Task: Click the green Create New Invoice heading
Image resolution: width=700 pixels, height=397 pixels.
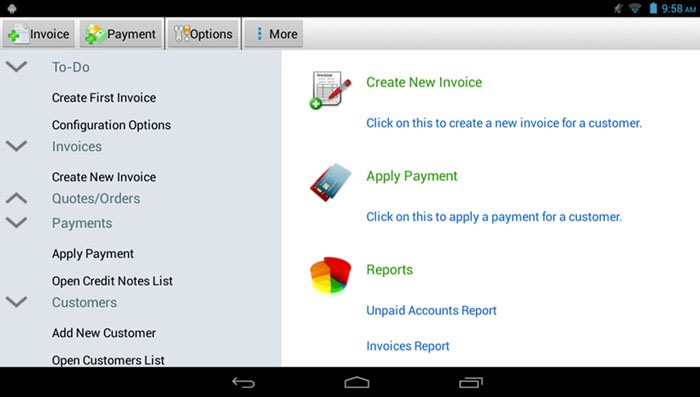Action: [424, 82]
